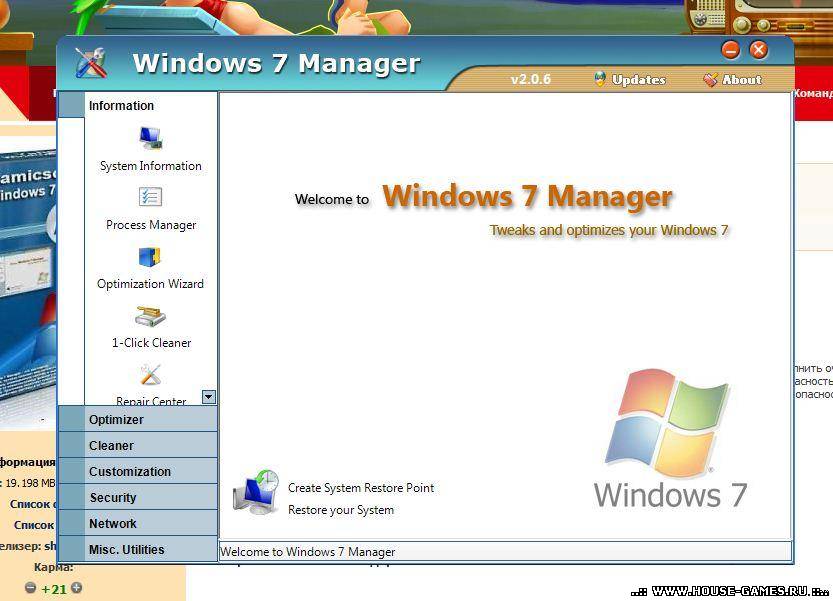Open the About link
Image resolution: width=833 pixels, height=601 pixels.
pos(742,80)
